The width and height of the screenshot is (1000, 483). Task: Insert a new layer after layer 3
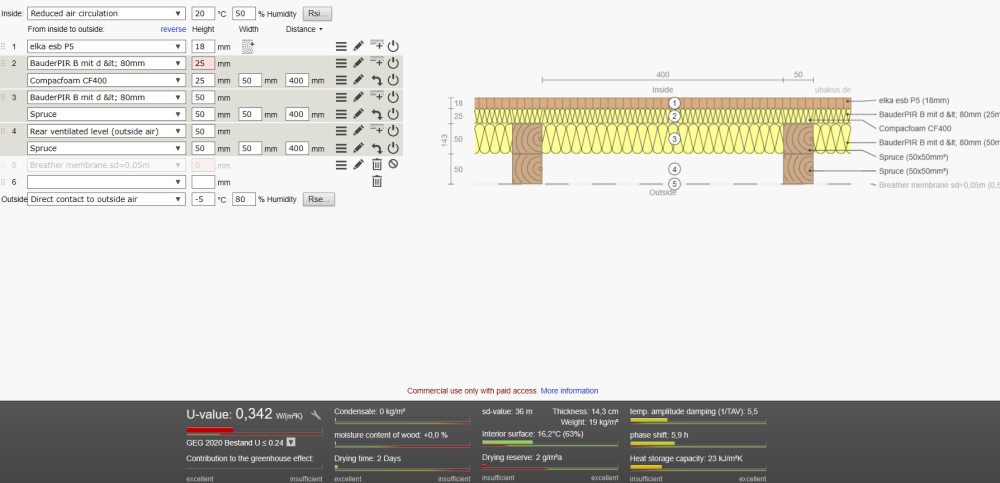tap(377, 96)
